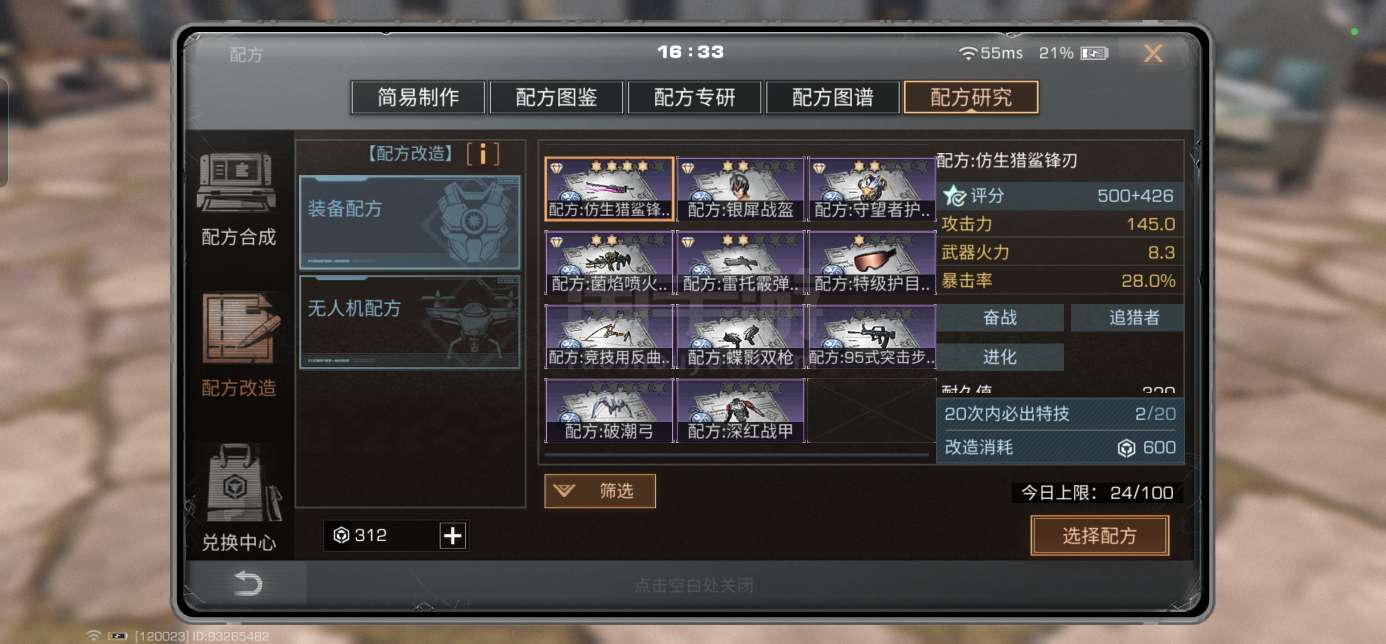This screenshot has height=644, width=1386.
Task: Select the 配方:银犀战盔 recipe thumbnail
Action: pyautogui.click(x=740, y=189)
